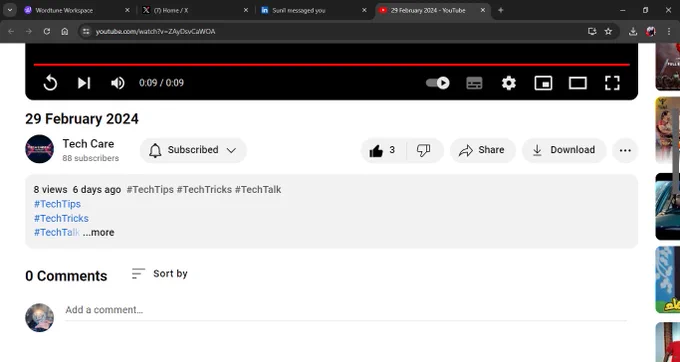Dislike the video with thumbs down
680x362 pixels.
[x=424, y=150]
